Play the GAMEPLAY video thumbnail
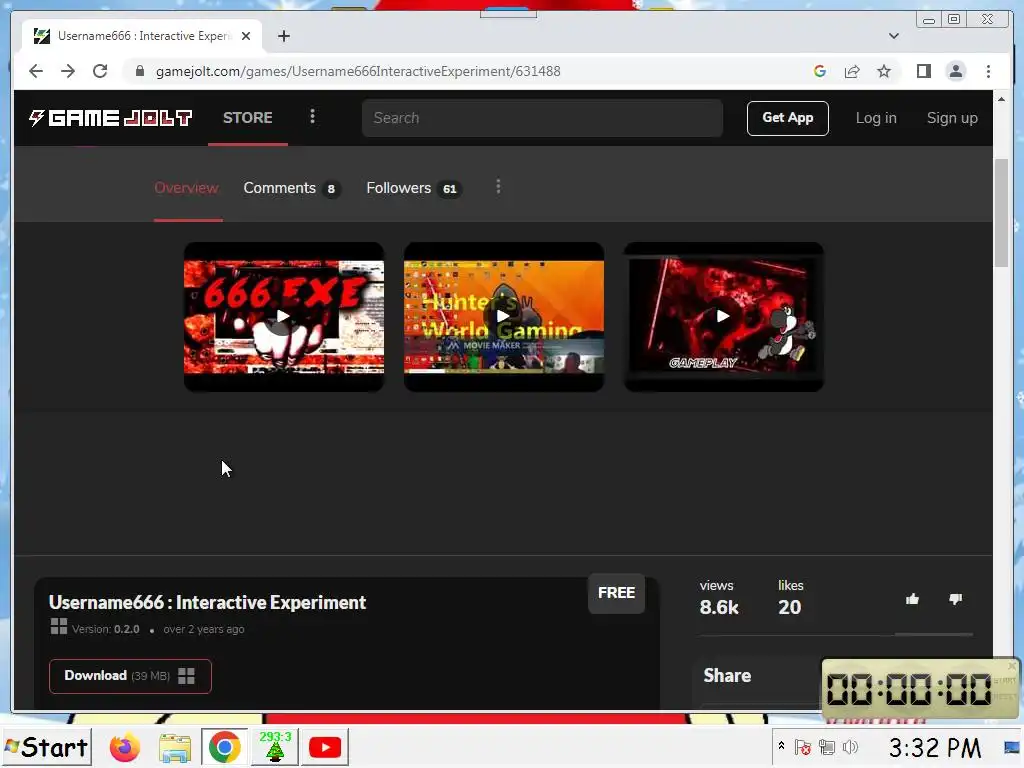This screenshot has width=1024, height=768. (x=724, y=317)
